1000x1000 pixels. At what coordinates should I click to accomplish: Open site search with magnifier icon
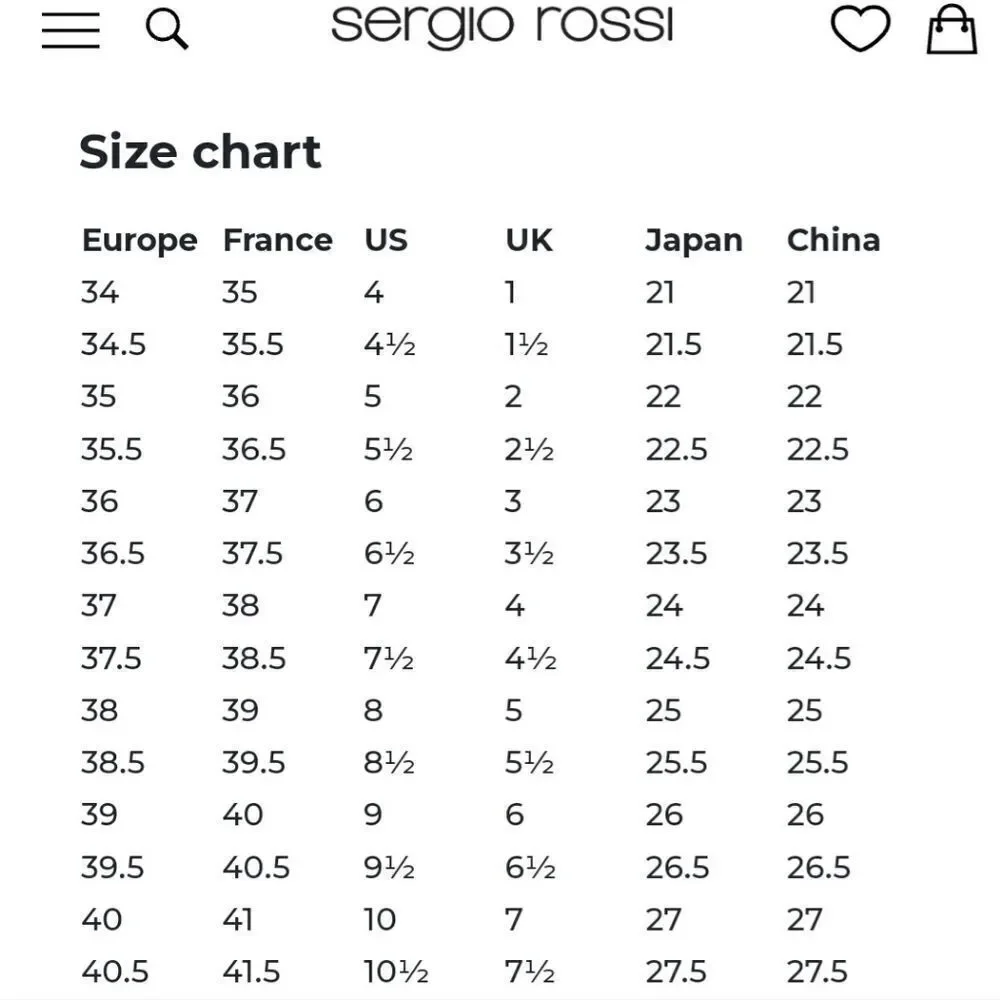point(166,29)
